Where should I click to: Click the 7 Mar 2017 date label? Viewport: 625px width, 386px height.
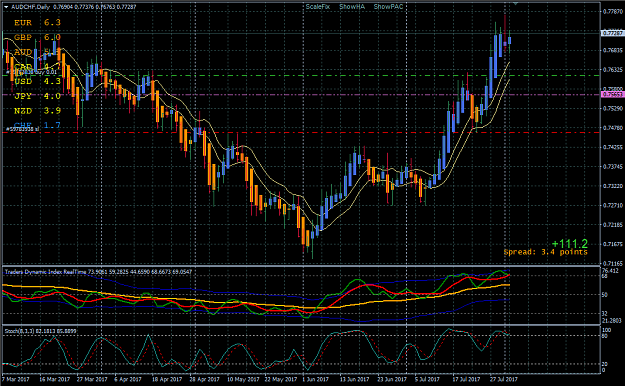[x=16, y=379]
